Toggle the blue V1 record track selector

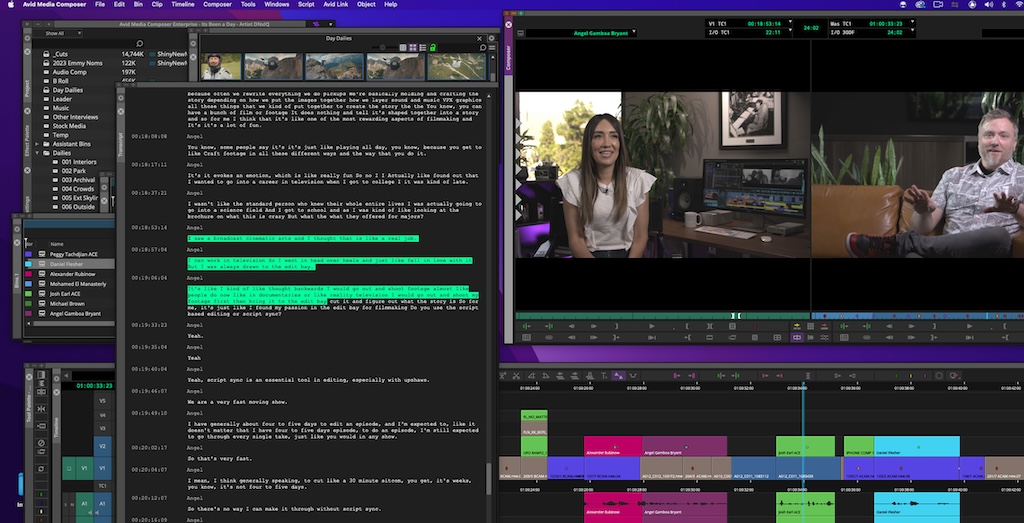pos(103,468)
